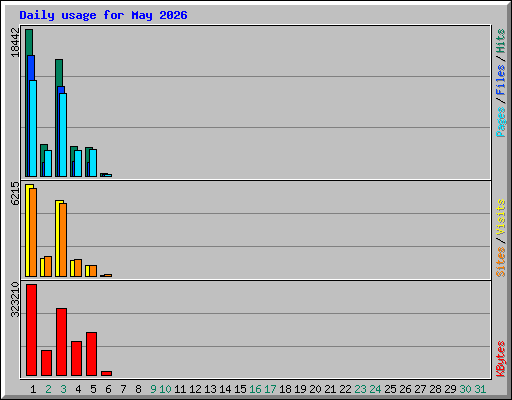
Task: Click the day label 25
Action: 390,389
